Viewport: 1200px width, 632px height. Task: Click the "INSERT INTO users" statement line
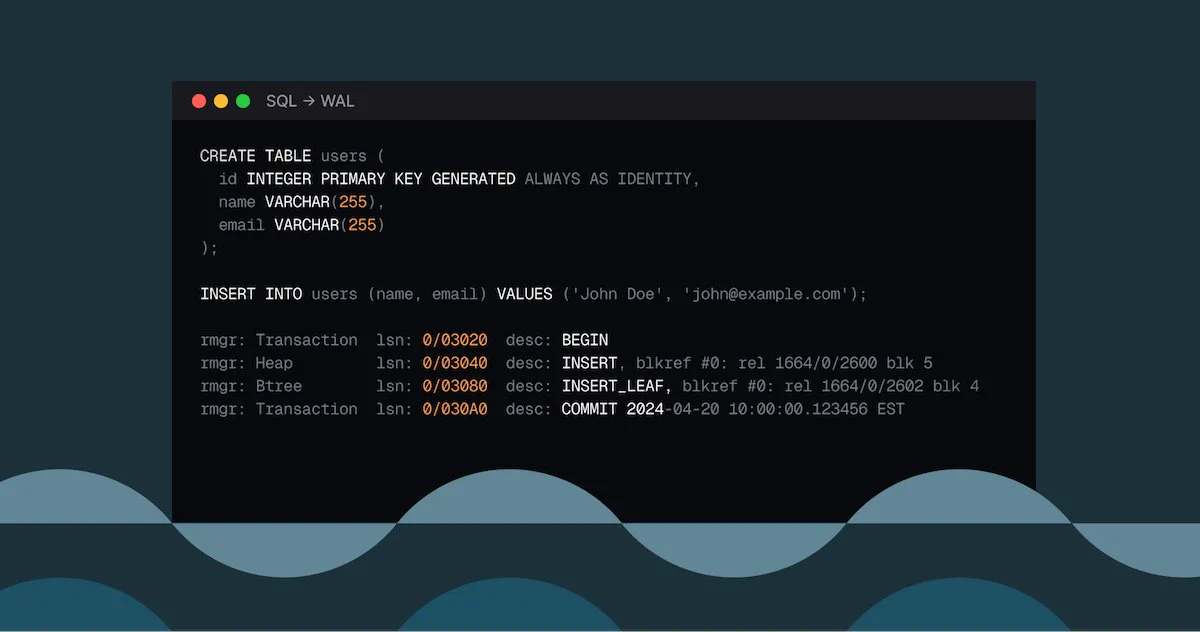(x=534, y=294)
